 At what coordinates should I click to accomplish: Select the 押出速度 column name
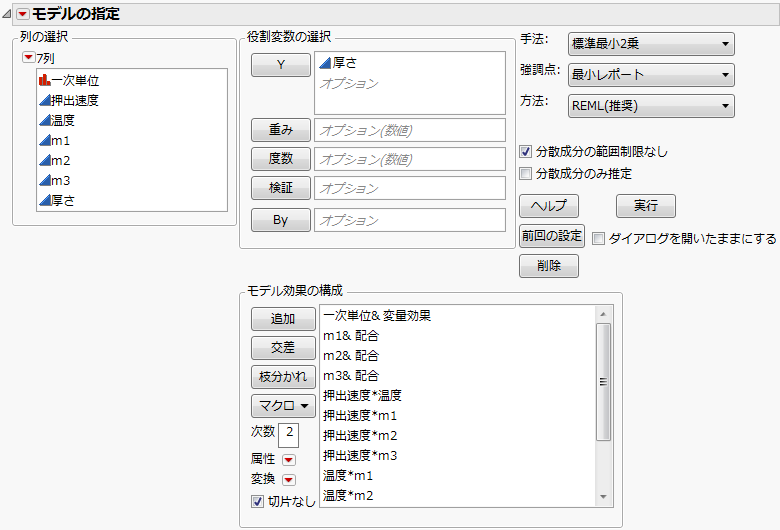click(76, 101)
